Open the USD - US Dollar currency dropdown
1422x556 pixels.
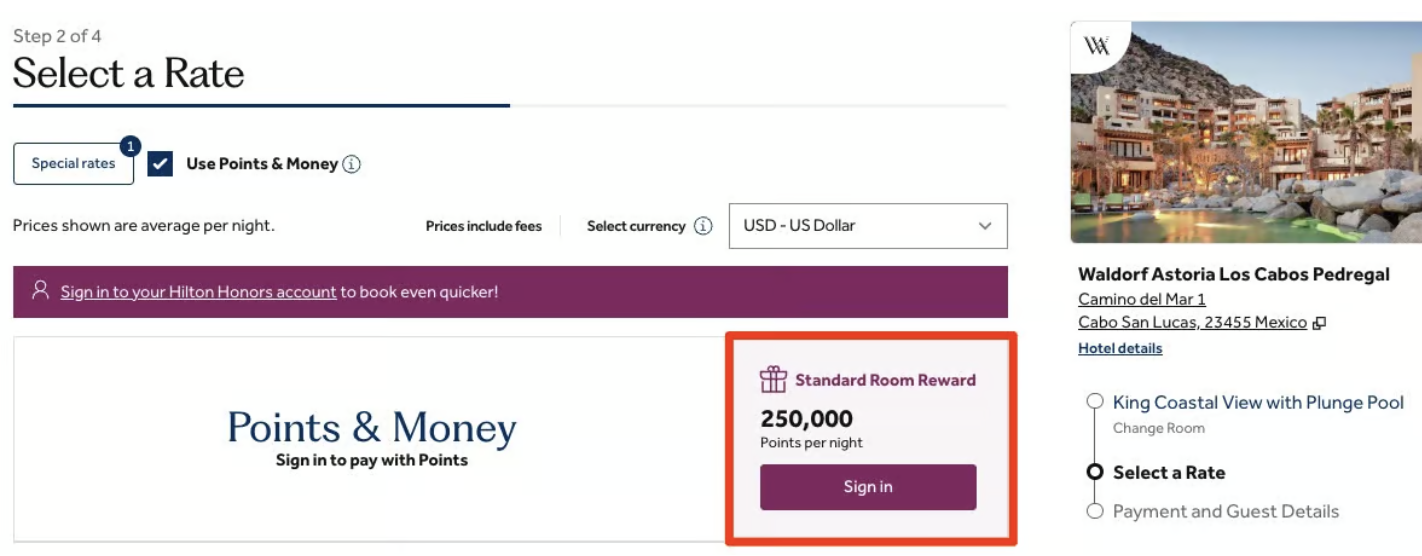[868, 226]
